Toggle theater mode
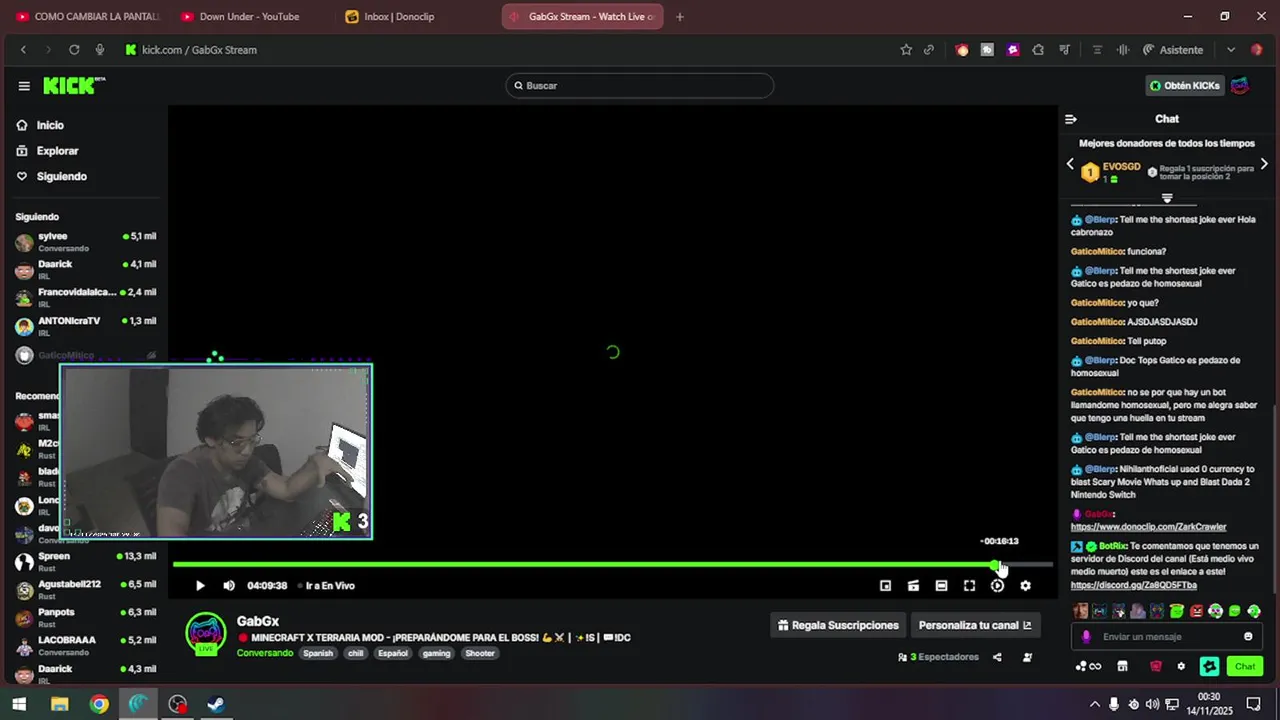 pyautogui.click(x=941, y=586)
